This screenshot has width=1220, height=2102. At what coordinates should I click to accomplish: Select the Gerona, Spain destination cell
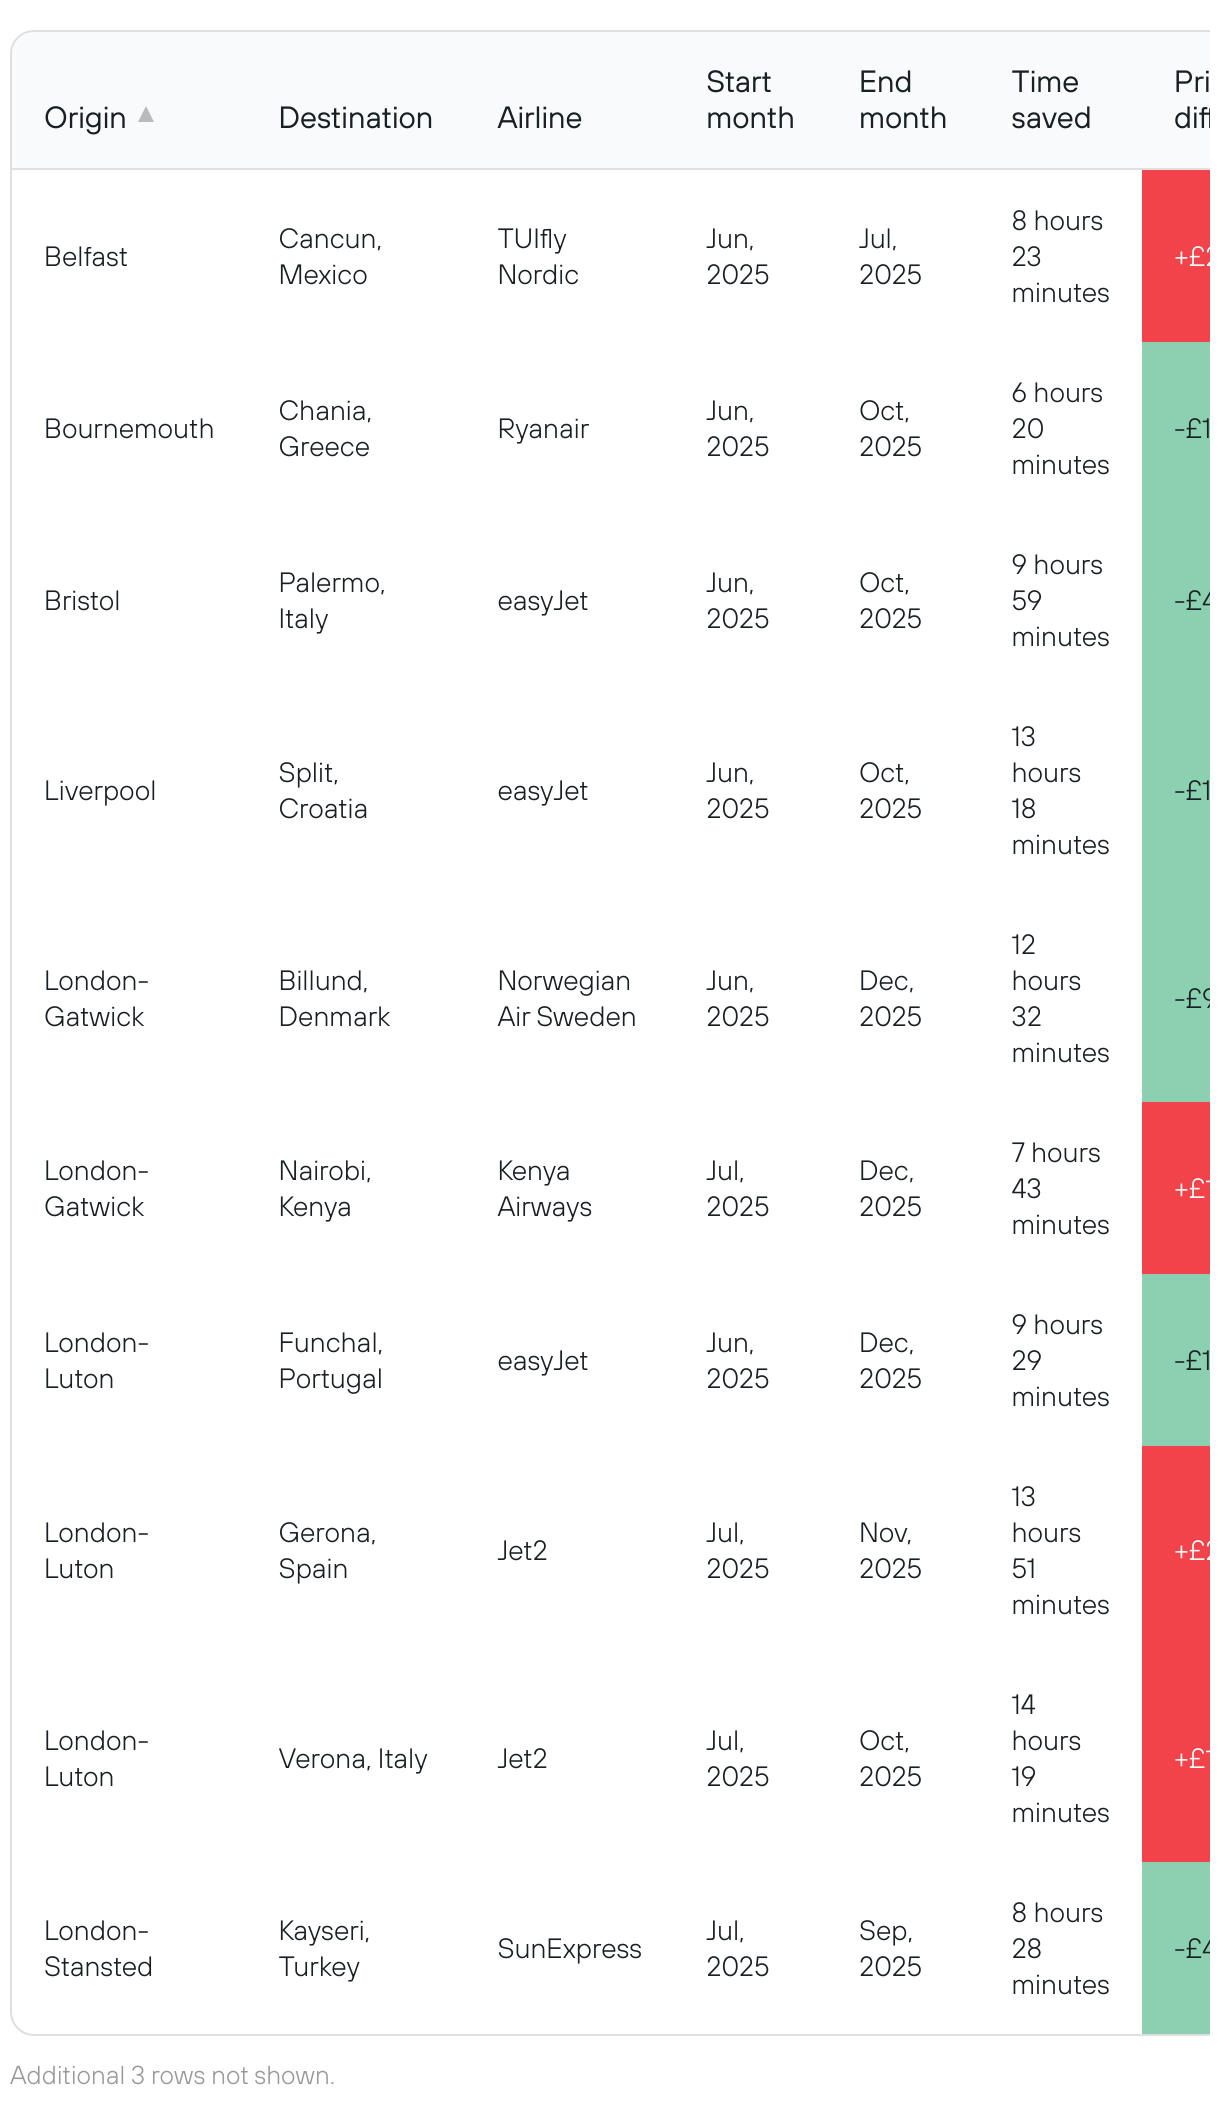point(328,1551)
